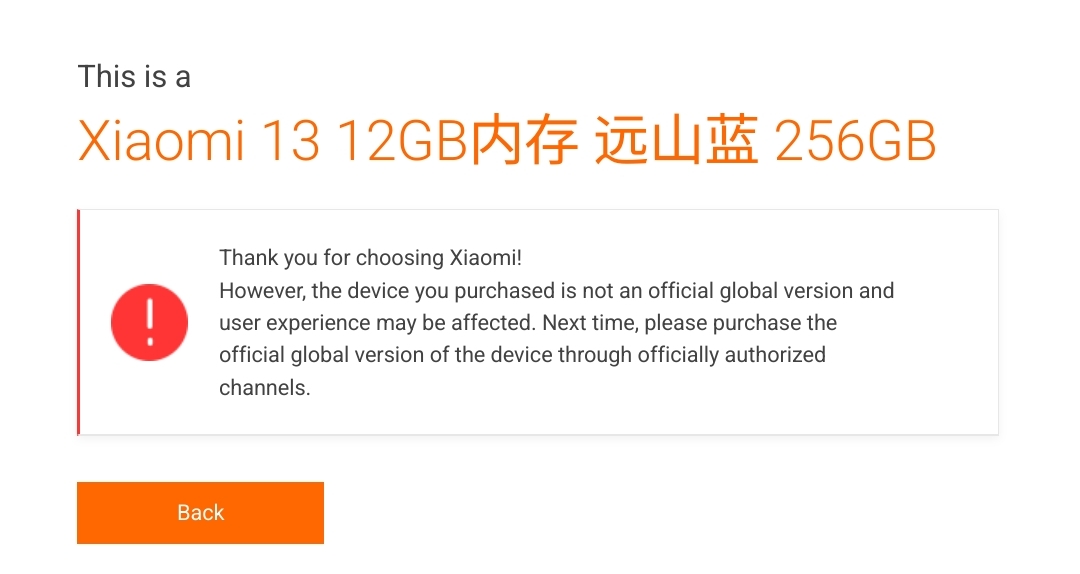Click "Xiaomi 13" in the orange heading
The width and height of the screenshot is (1080, 574).
click(x=199, y=142)
